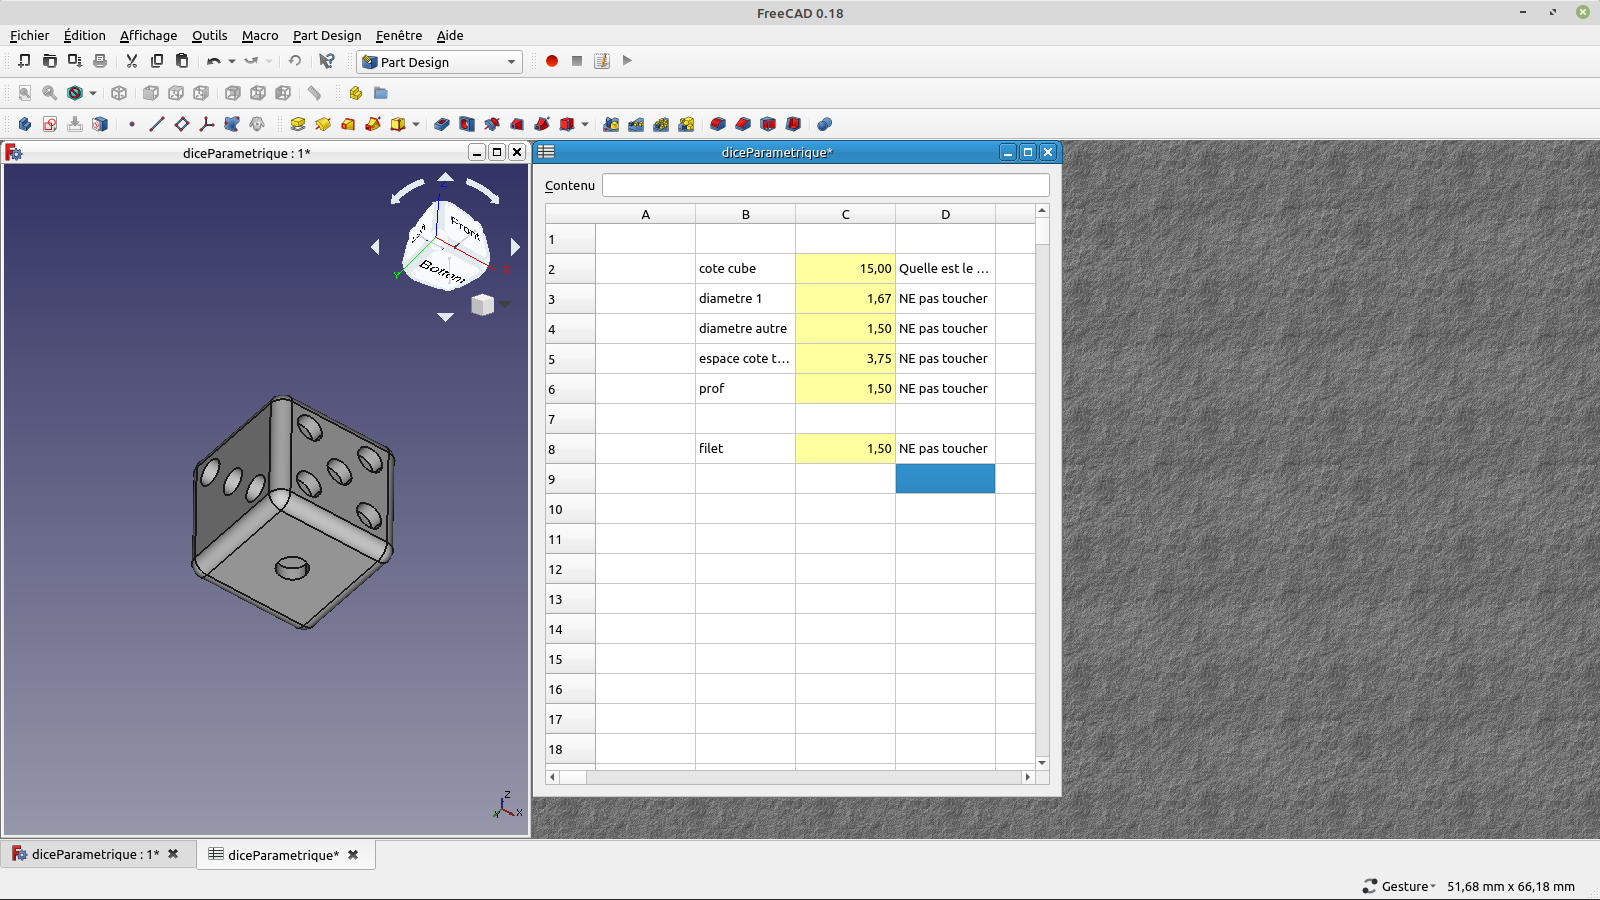Run the macro with the play arrow
The width and height of the screenshot is (1600, 900).
tap(627, 61)
